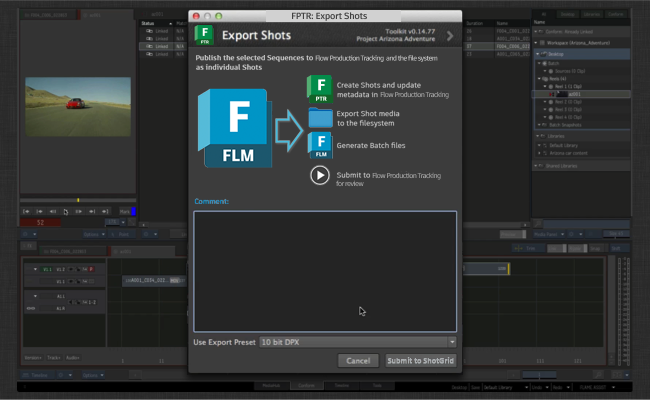
Task: Click the car clip thumbnail in the player
Action: pyautogui.click(x=78, y=107)
